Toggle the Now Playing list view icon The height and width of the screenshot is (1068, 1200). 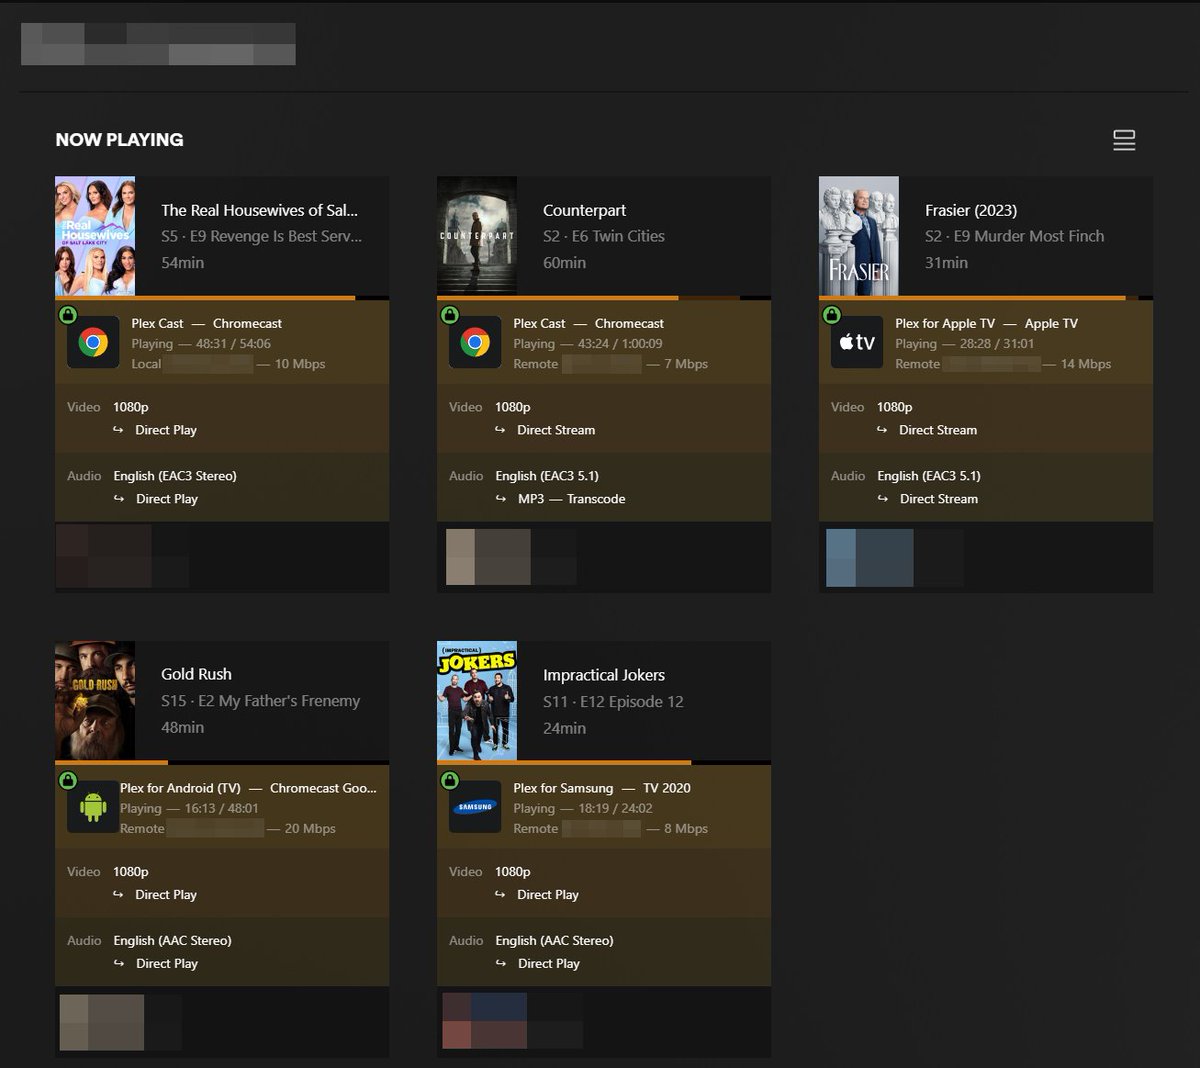click(1124, 140)
